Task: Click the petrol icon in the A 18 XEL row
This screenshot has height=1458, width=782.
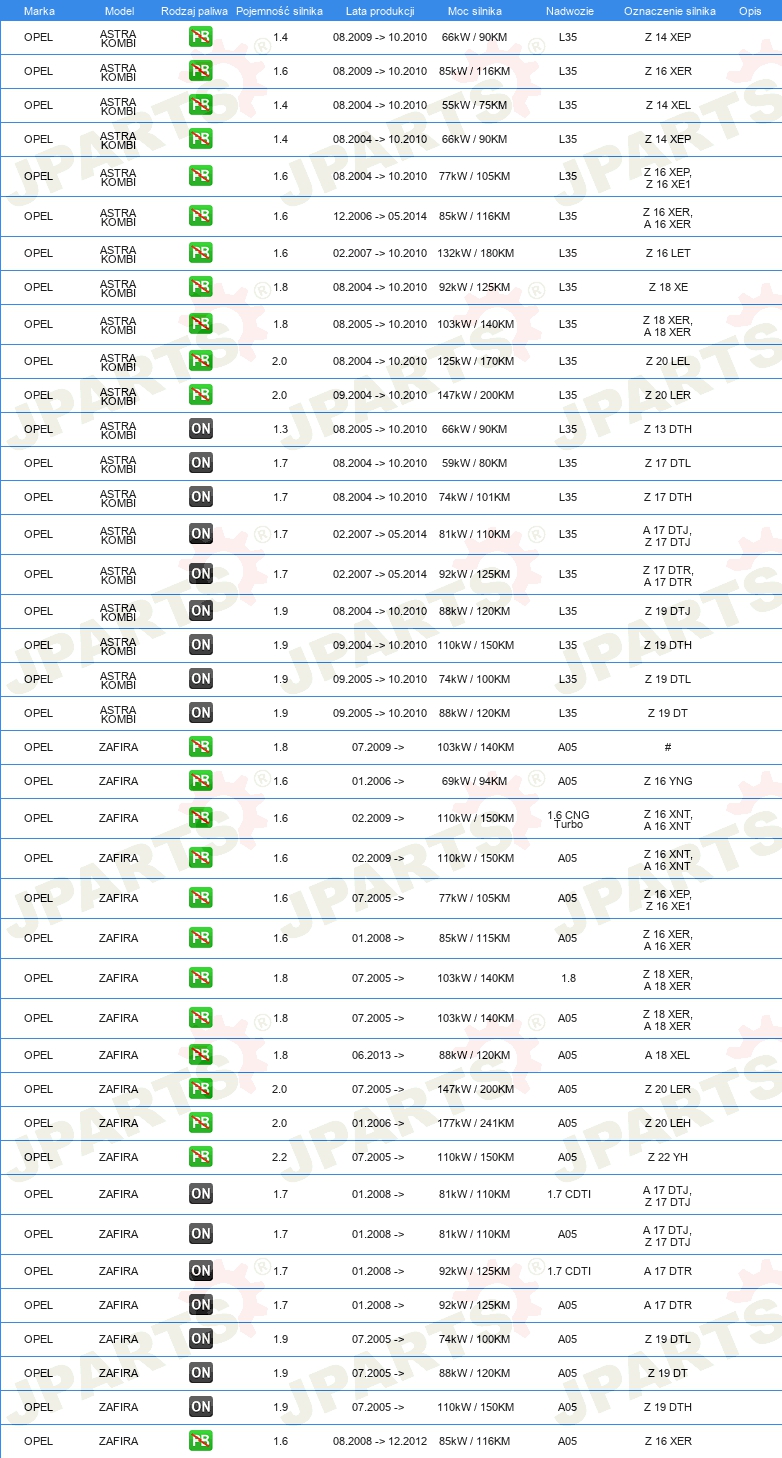Action: 201,1055
